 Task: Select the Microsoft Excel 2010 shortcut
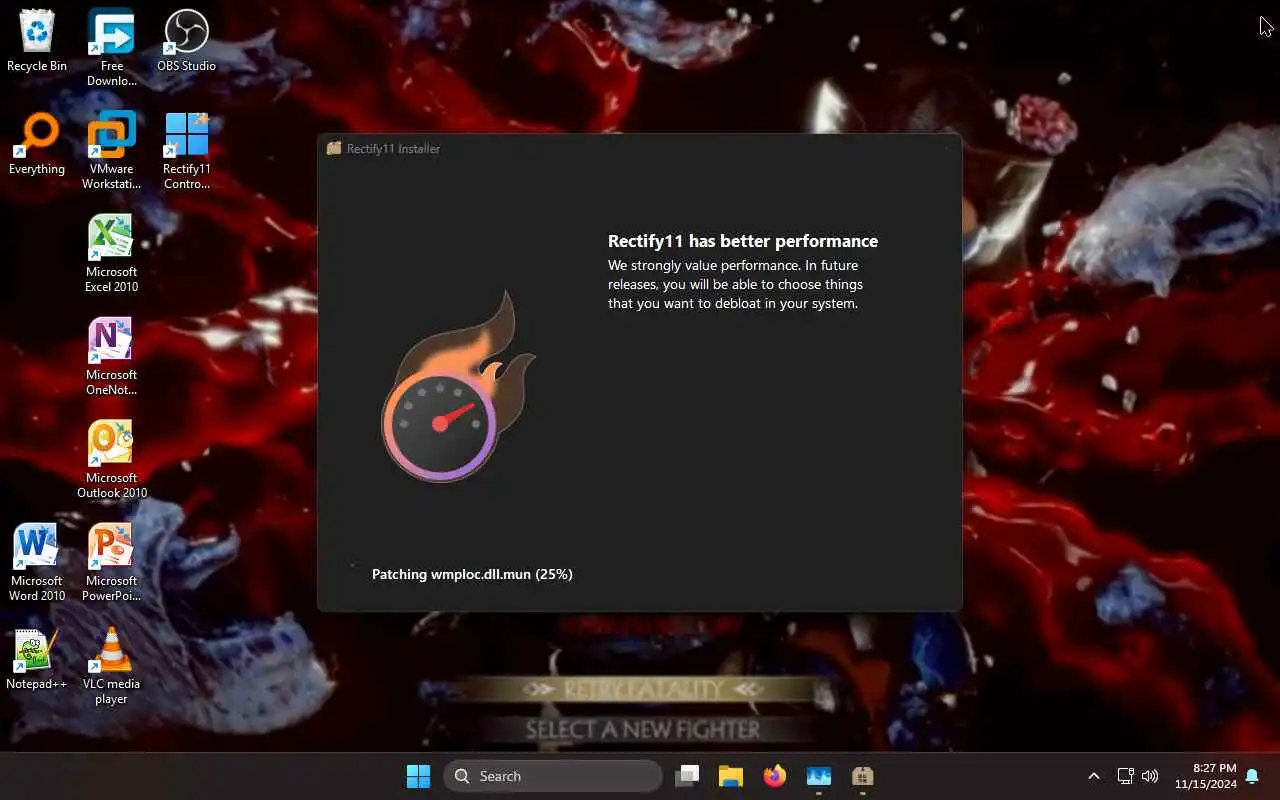tap(111, 254)
